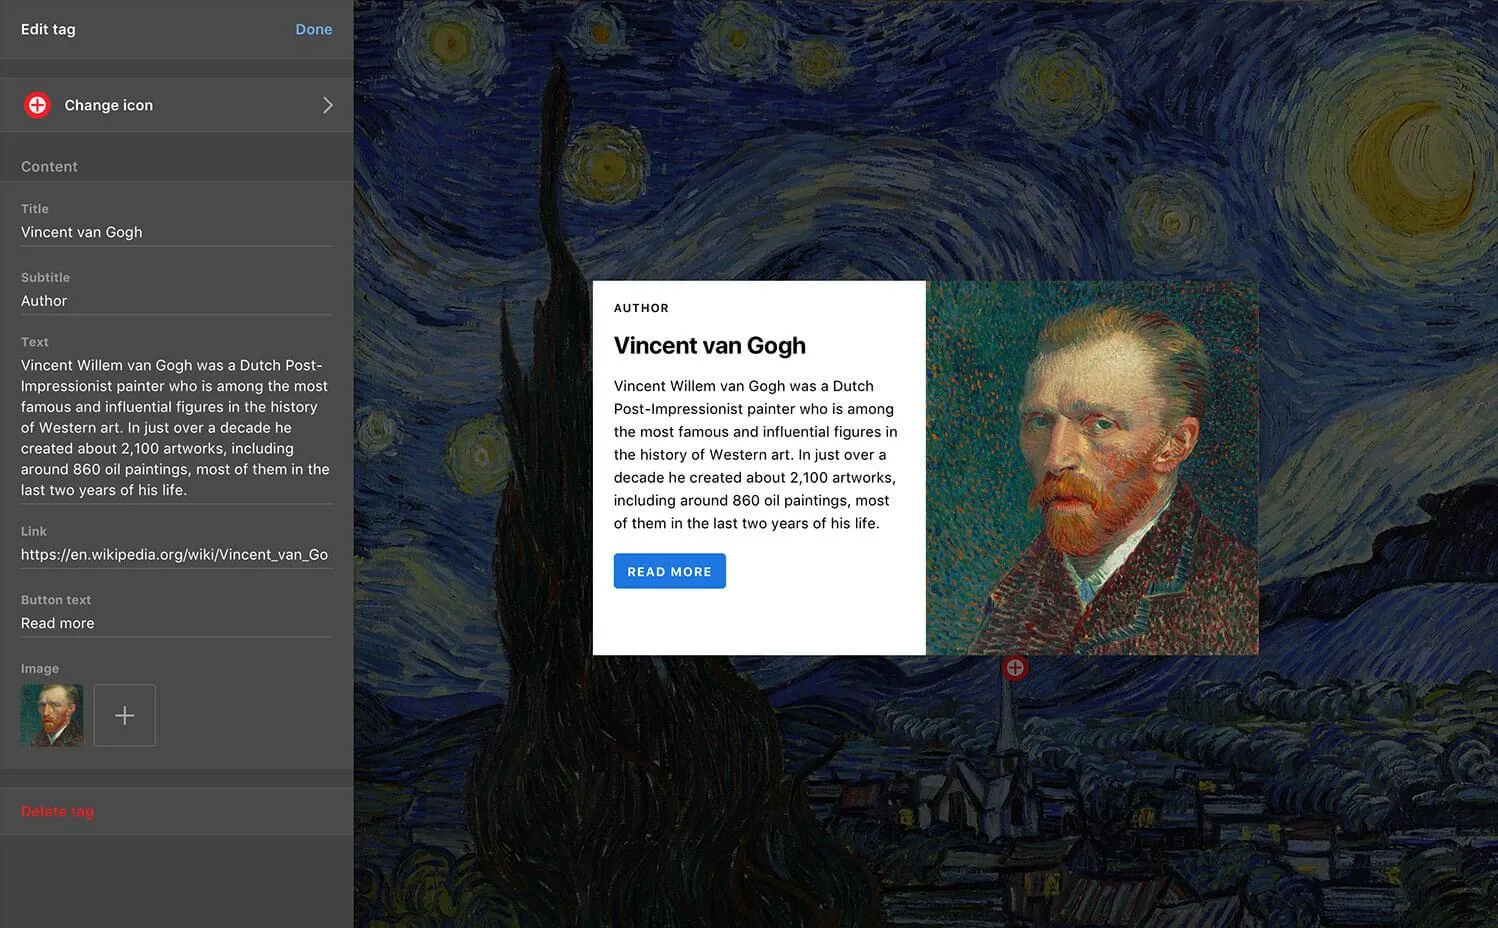The image size is (1498, 928).
Task: Edit the Subtitle field containing Author
Action: 177,301
